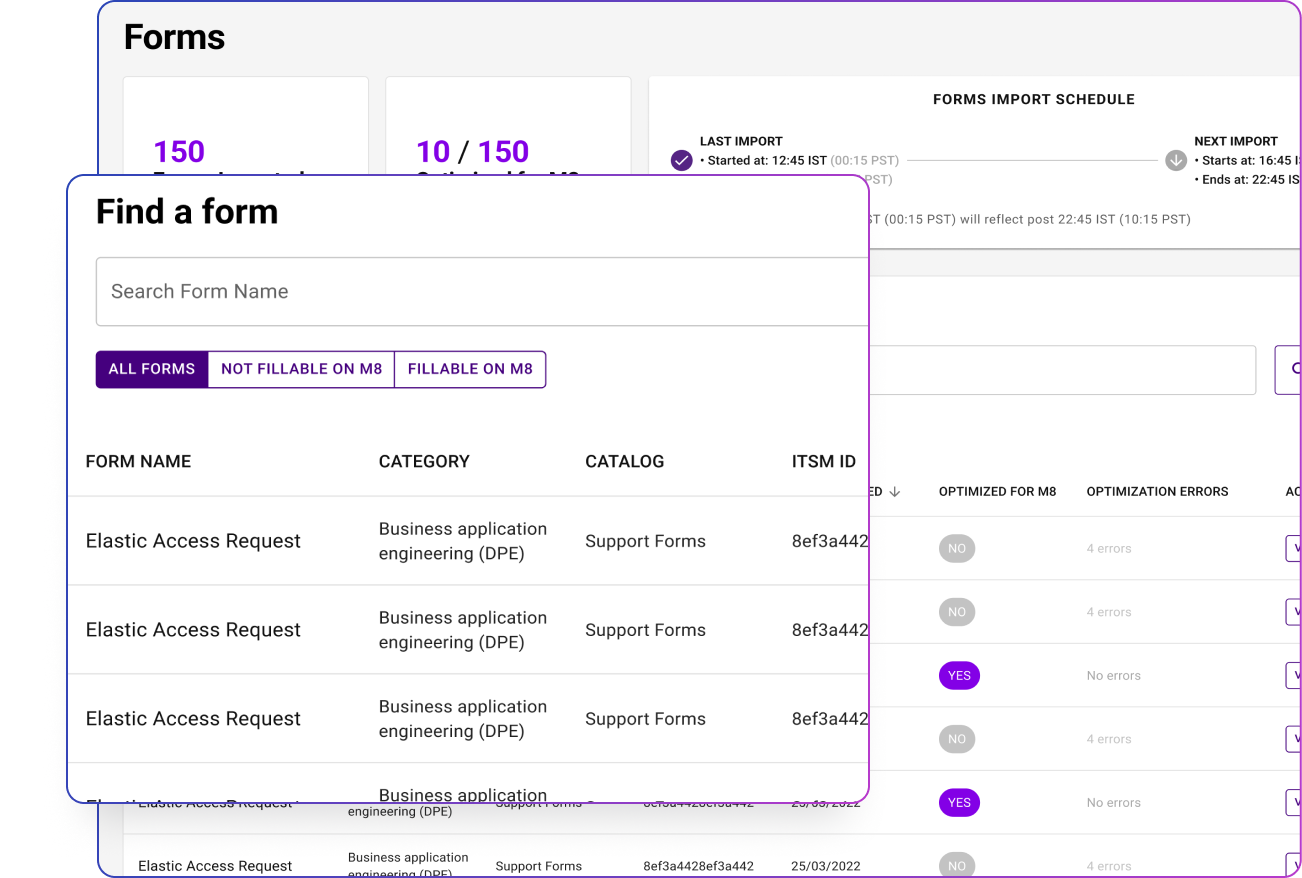The image size is (1302, 878).
Task: Click the CATEGORY column header
Action: pos(424,462)
